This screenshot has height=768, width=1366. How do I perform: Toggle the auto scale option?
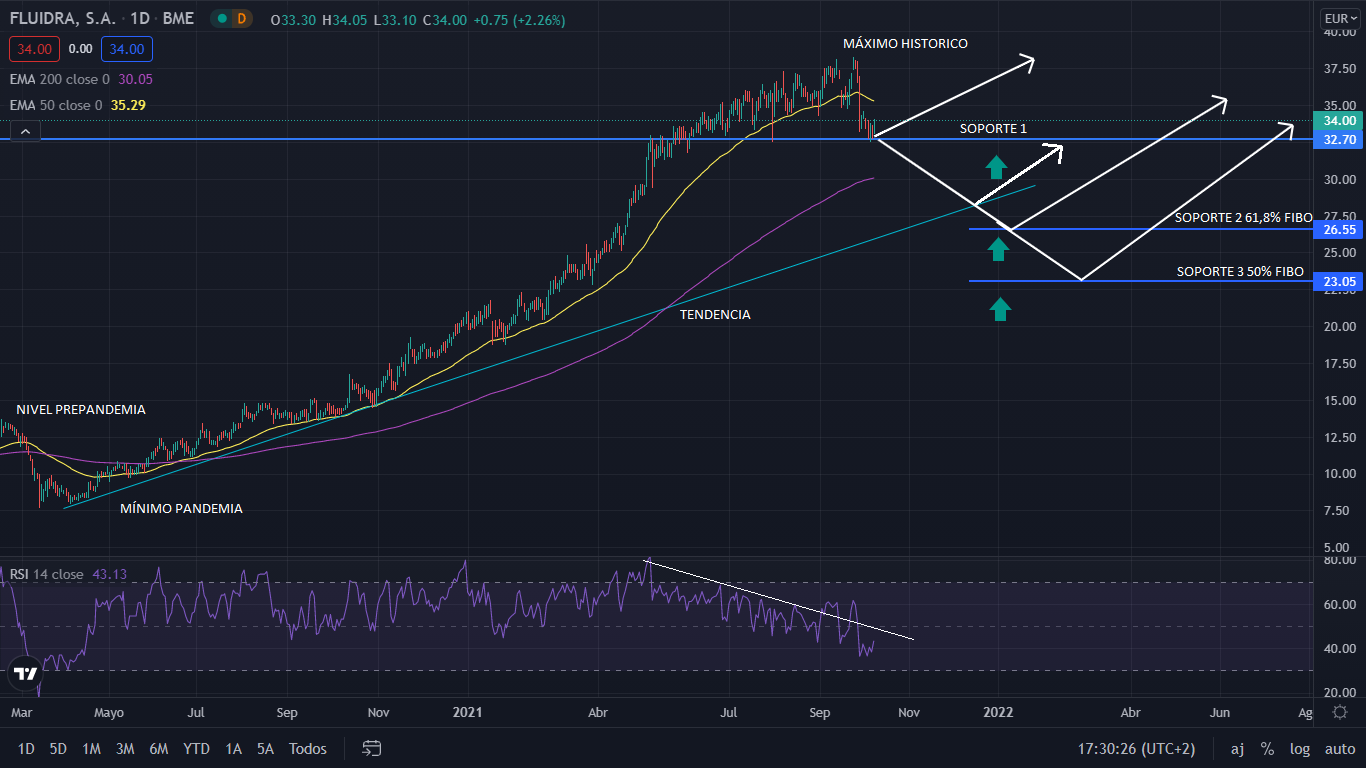(1340, 748)
